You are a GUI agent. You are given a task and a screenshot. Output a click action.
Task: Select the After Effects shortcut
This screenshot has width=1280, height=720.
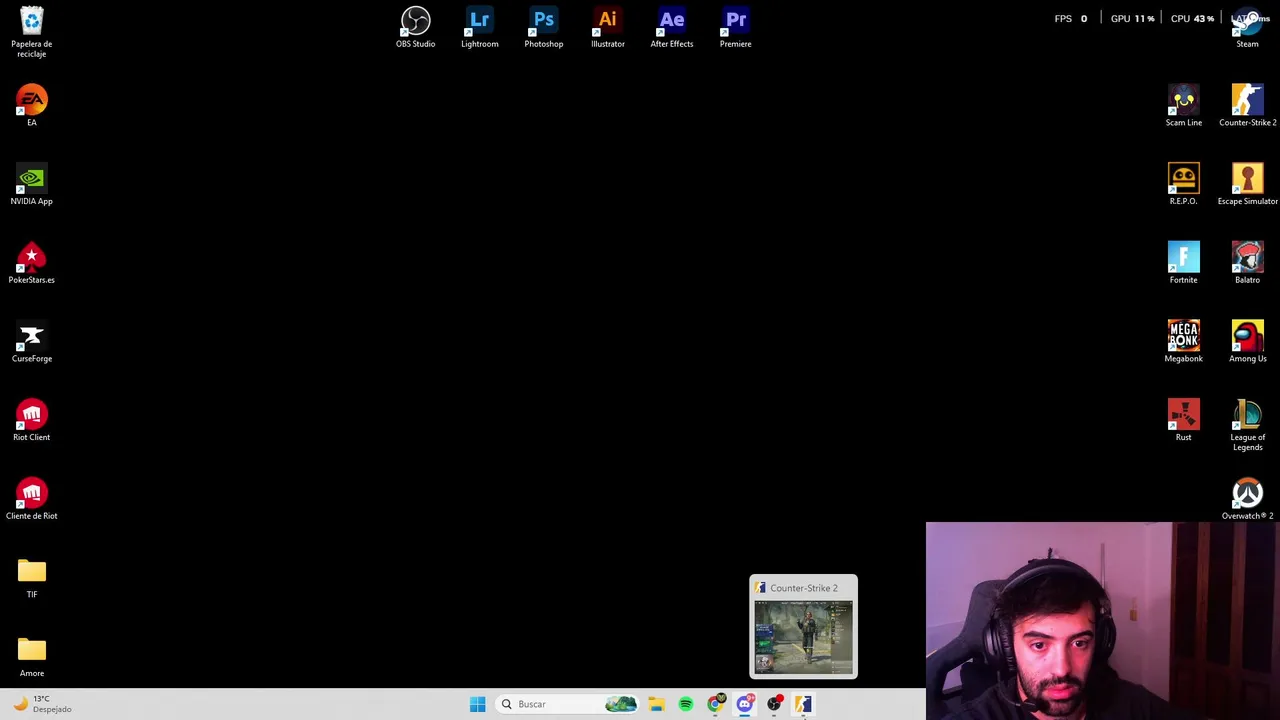point(672,27)
